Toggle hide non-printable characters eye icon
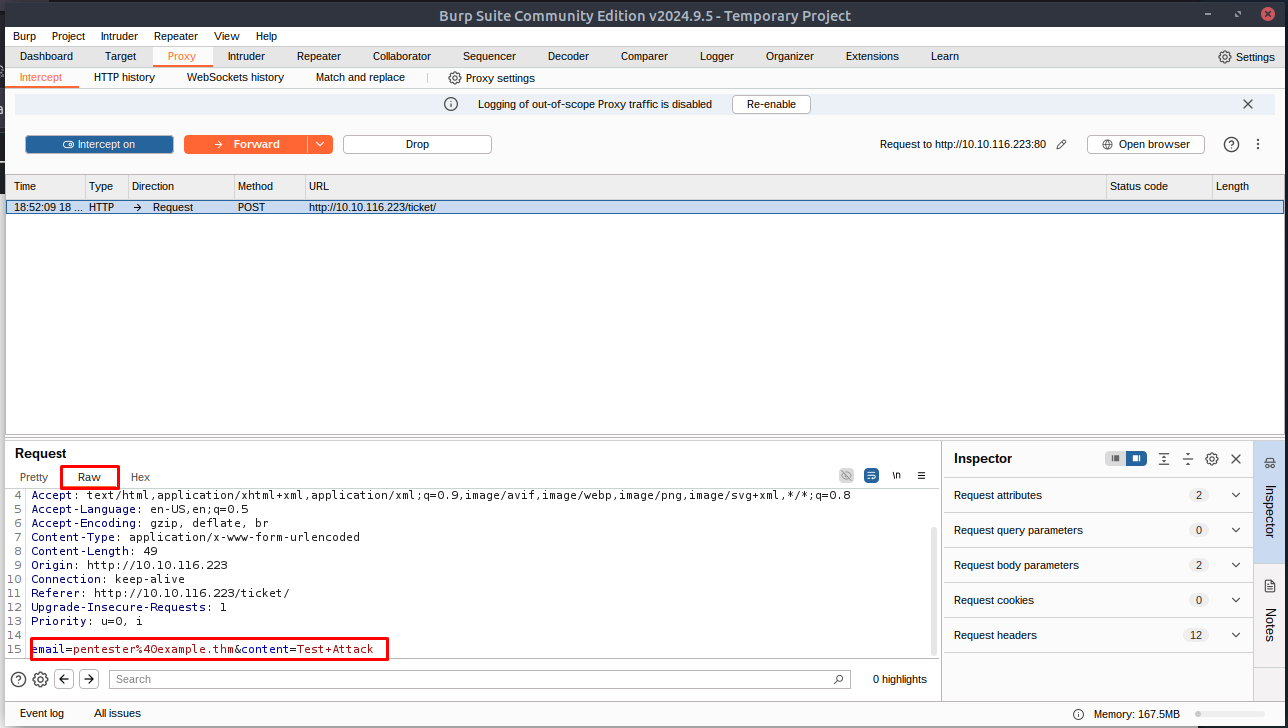The image size is (1288, 728). coord(846,476)
